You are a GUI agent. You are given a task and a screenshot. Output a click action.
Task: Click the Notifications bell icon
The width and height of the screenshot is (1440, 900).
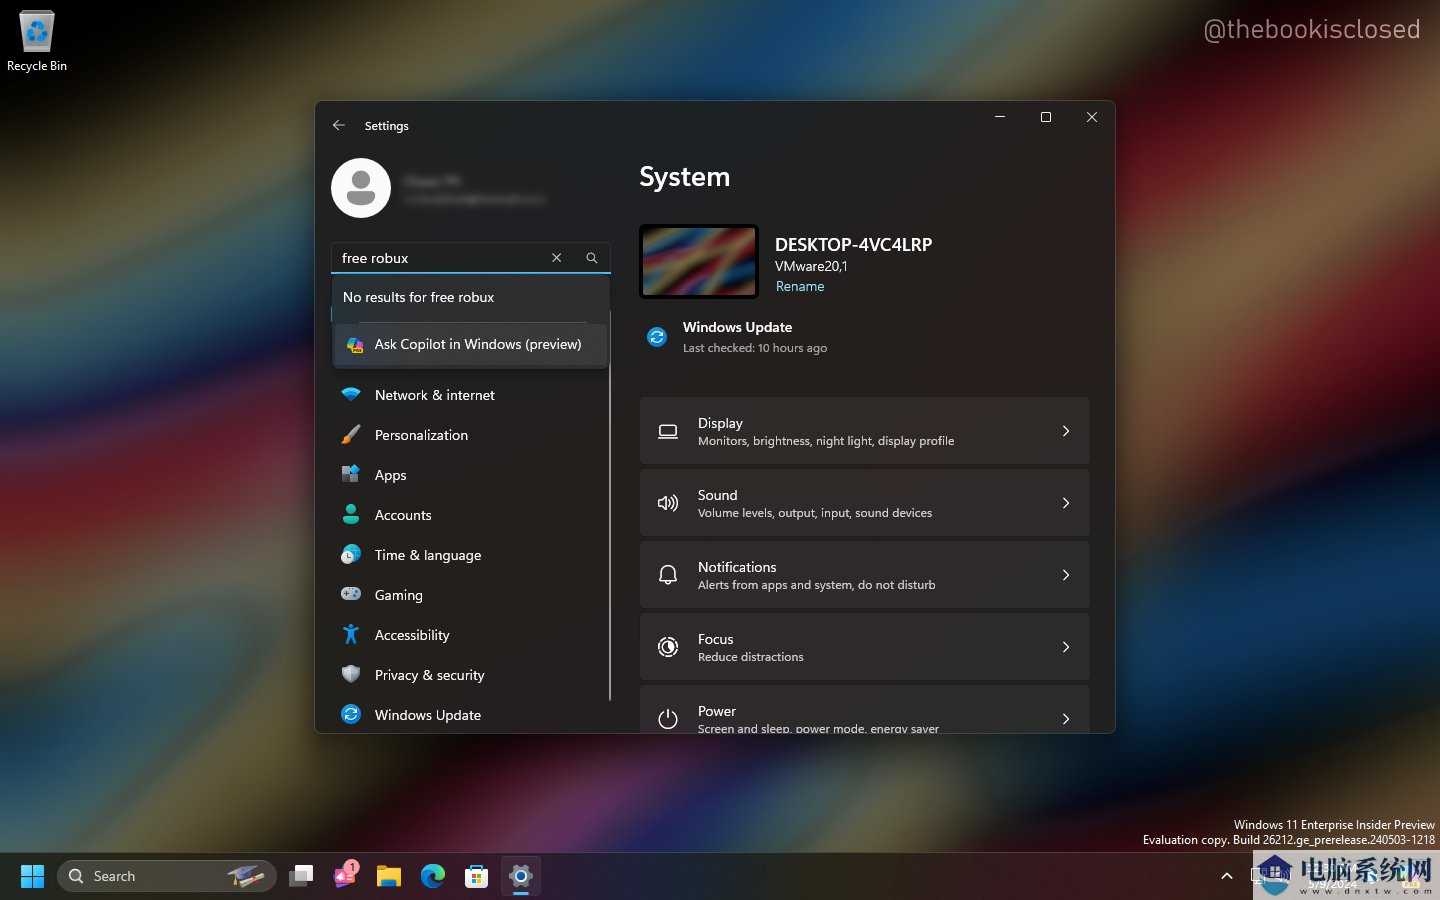668,575
